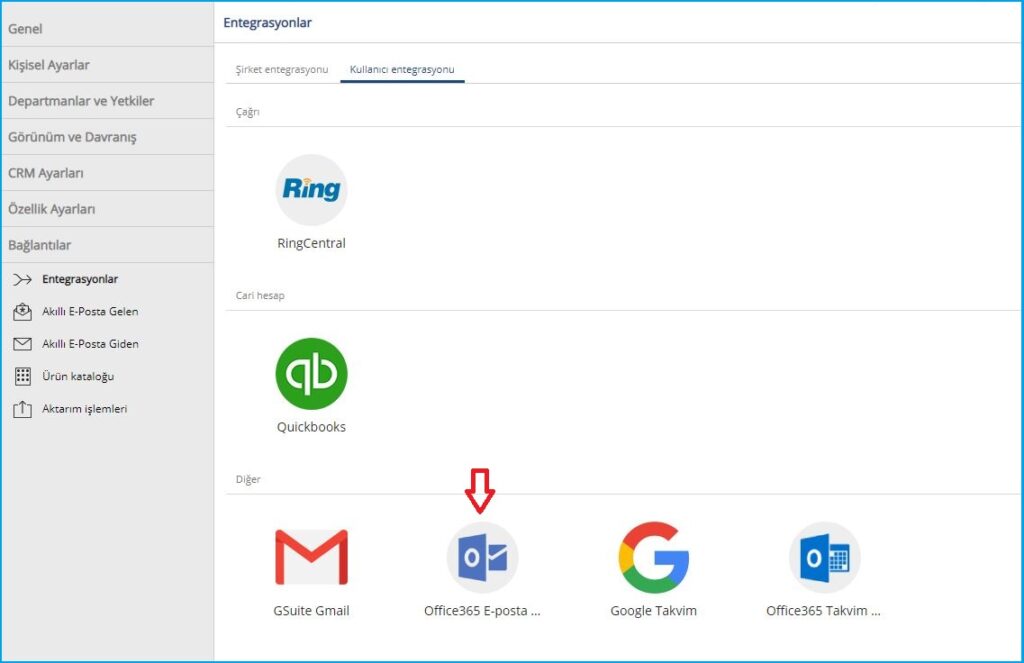The image size is (1024, 663).
Task: Open the Office365 Takvim calendar icon
Action: 825,557
